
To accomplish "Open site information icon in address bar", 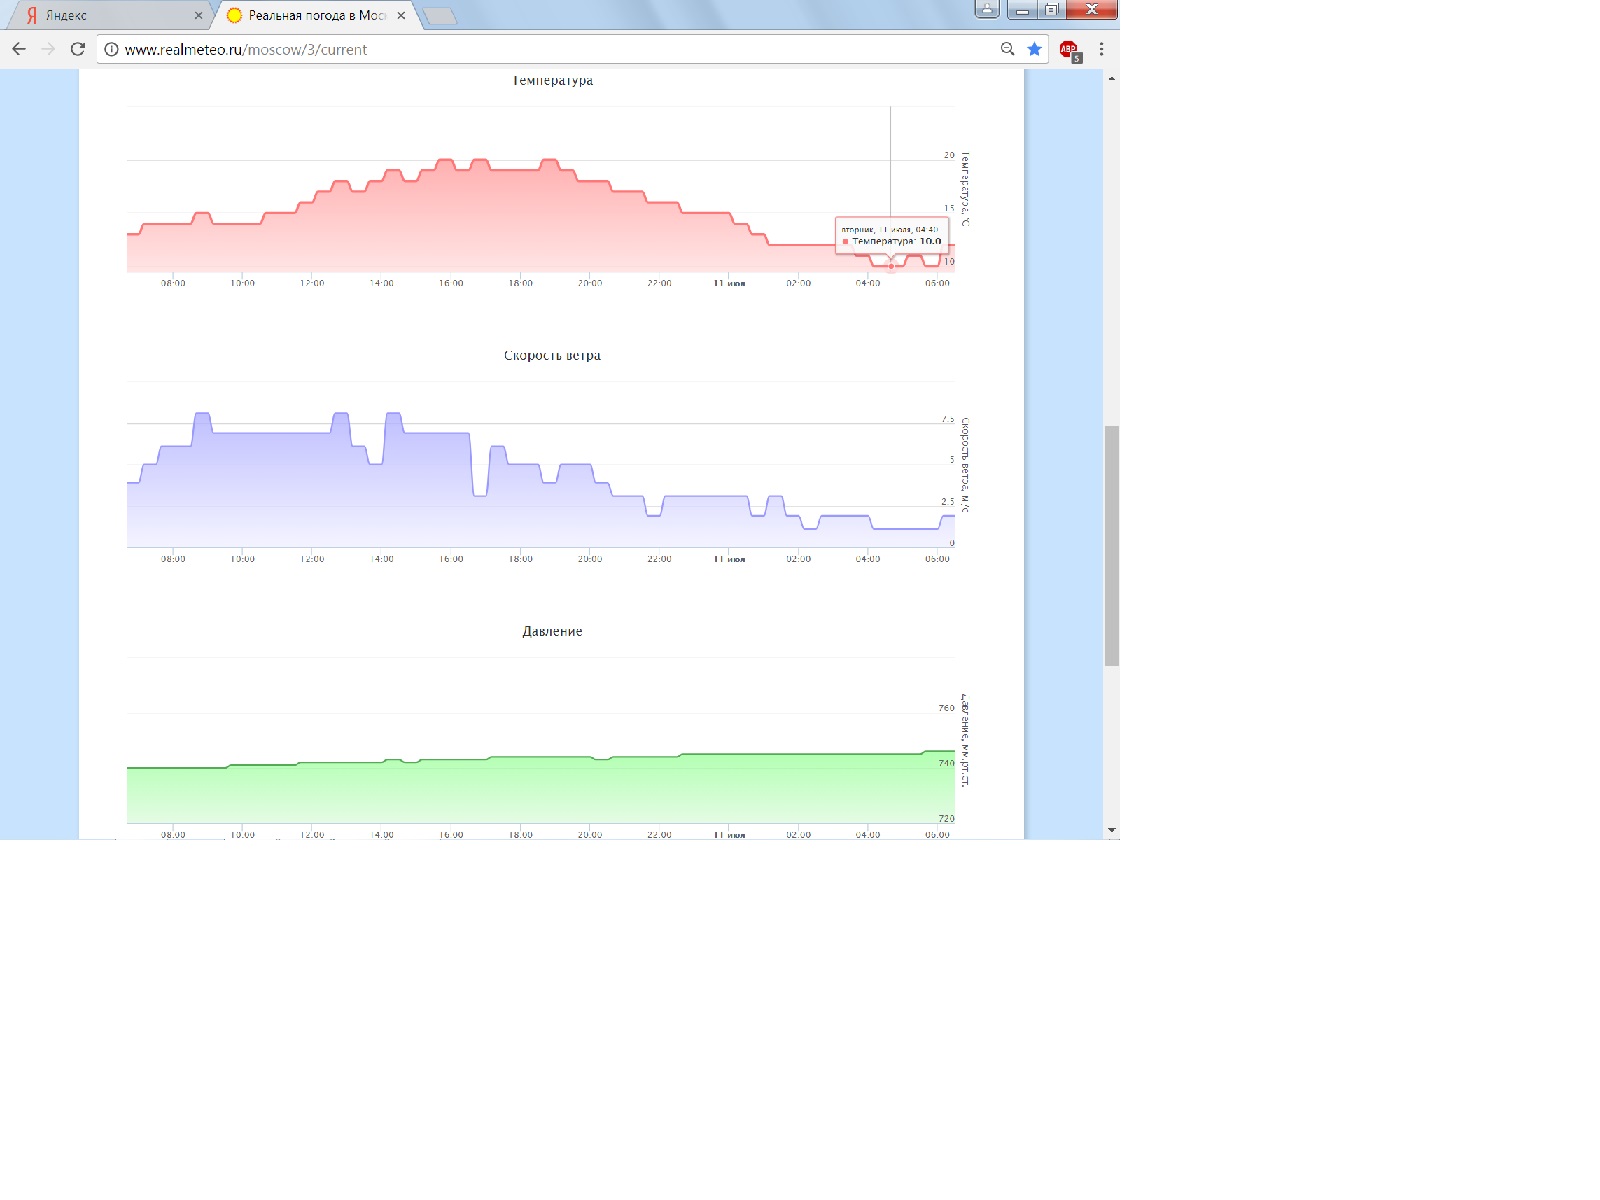I will click(111, 49).
